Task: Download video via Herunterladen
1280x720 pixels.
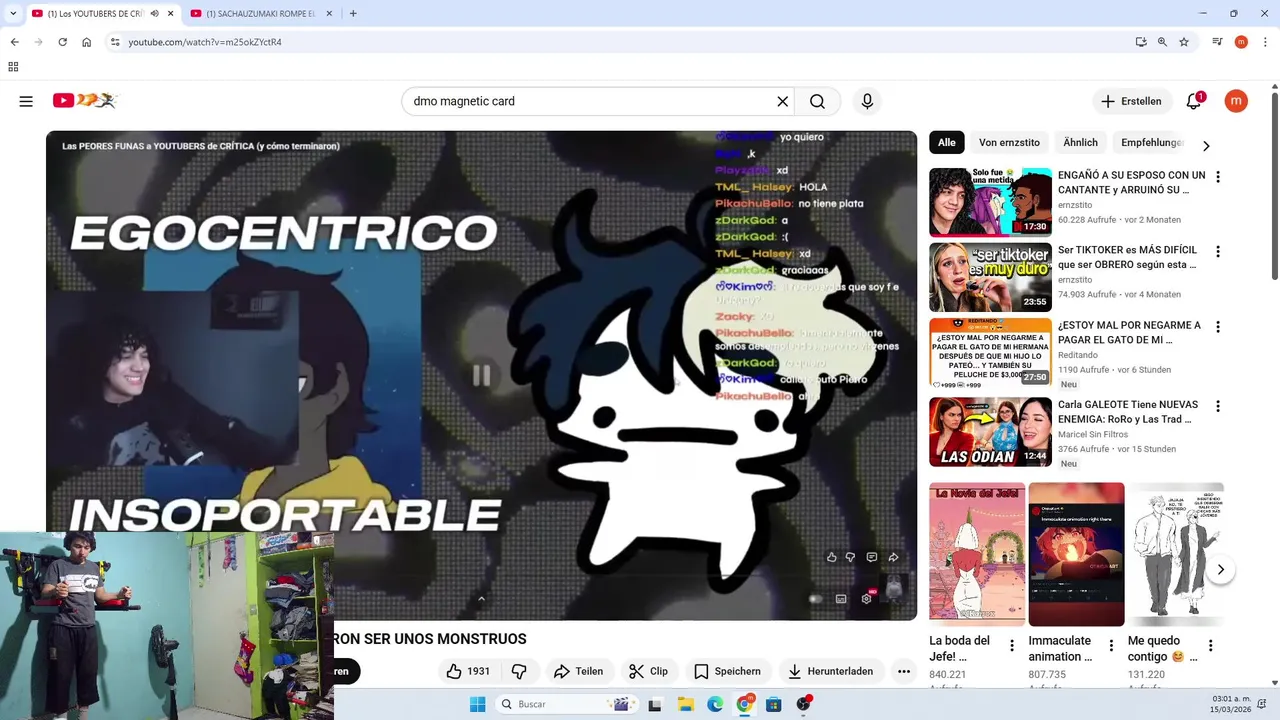Action: coord(831,671)
